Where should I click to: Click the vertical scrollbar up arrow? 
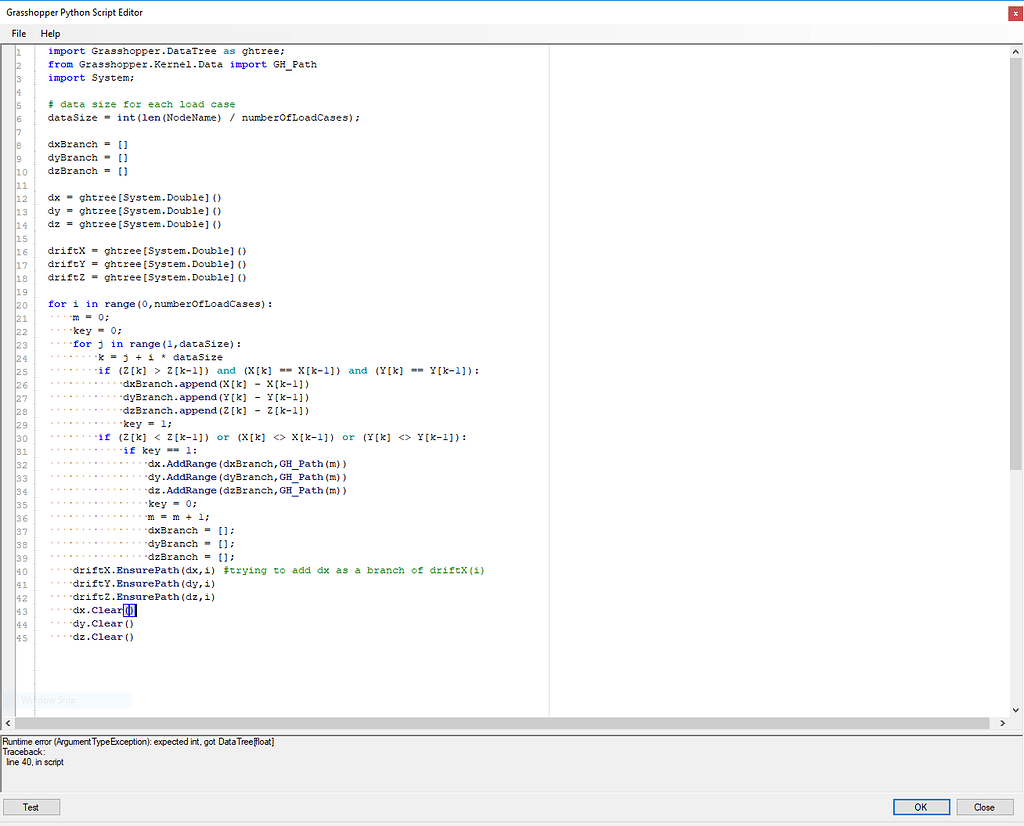(x=1015, y=50)
